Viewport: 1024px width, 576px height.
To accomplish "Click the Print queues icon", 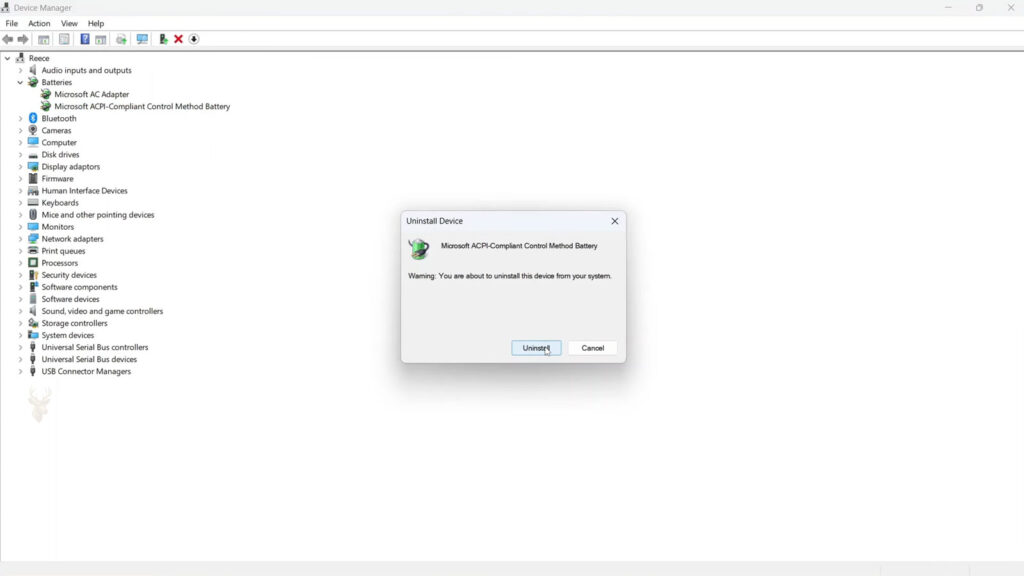I will tap(33, 251).
